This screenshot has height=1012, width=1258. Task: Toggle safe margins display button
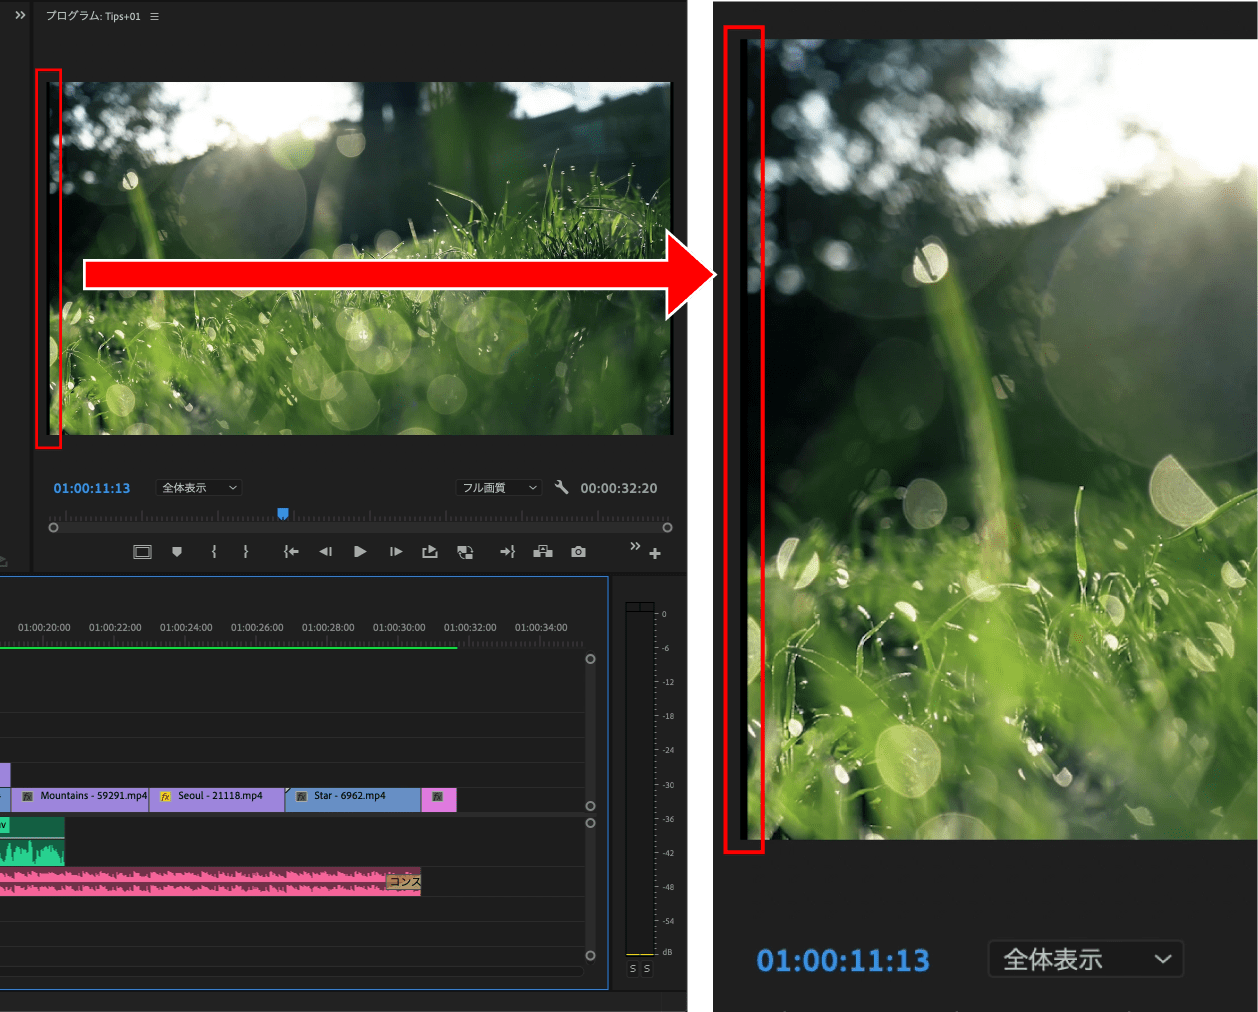pos(142,552)
